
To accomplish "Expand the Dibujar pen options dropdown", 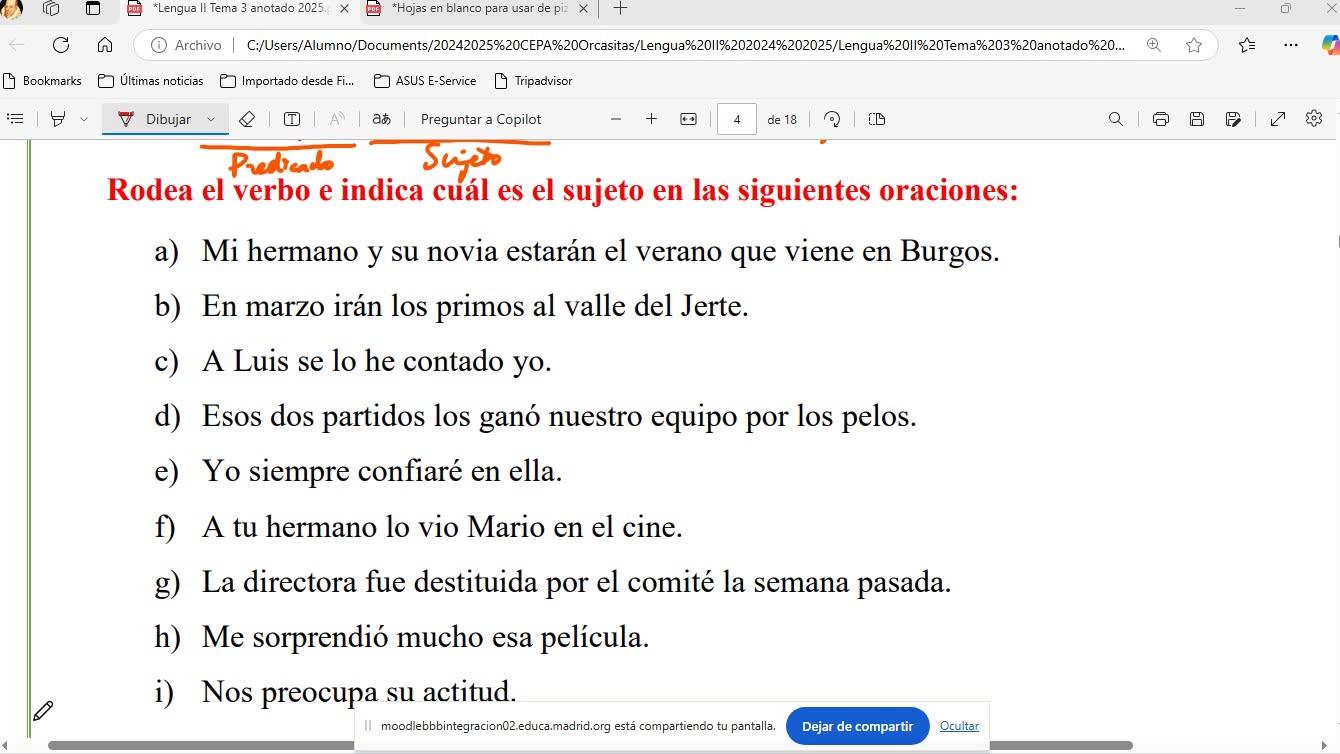I will pyautogui.click(x=211, y=119).
